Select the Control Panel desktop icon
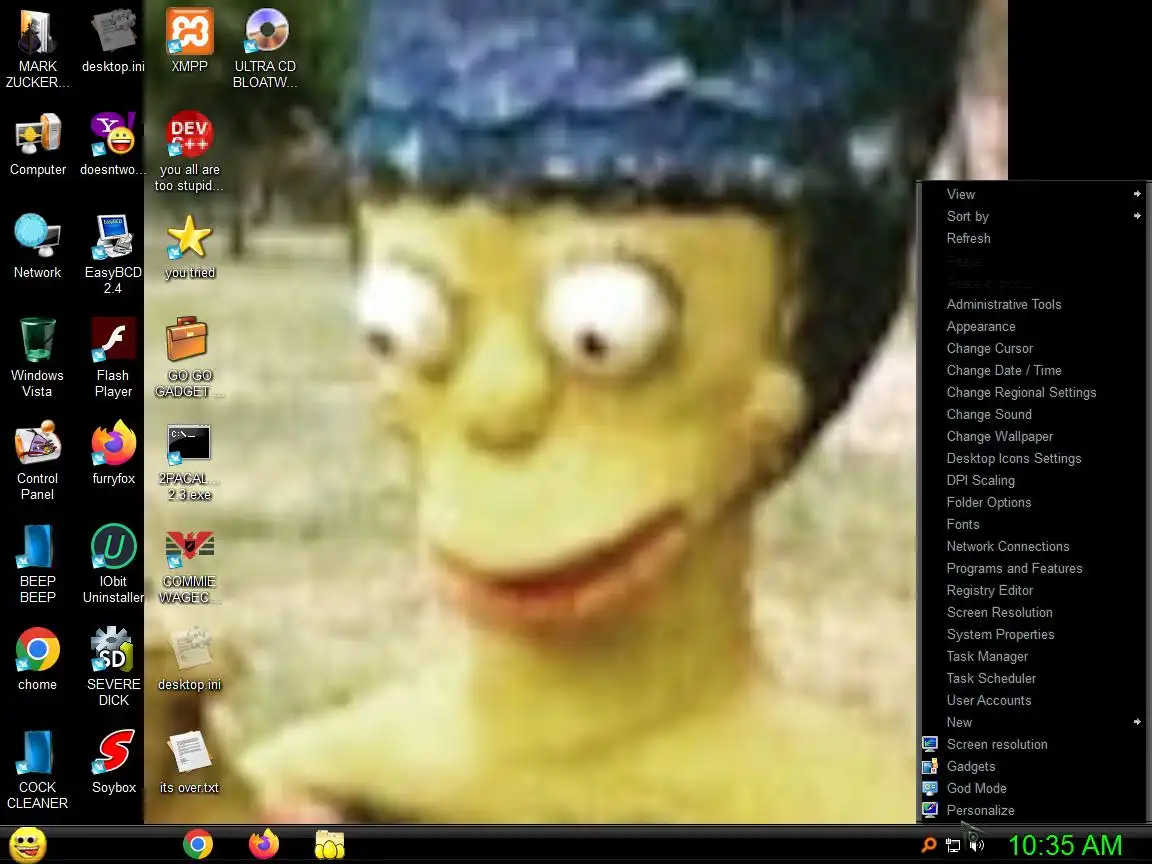Viewport: 1152px width, 864px height. (37, 460)
